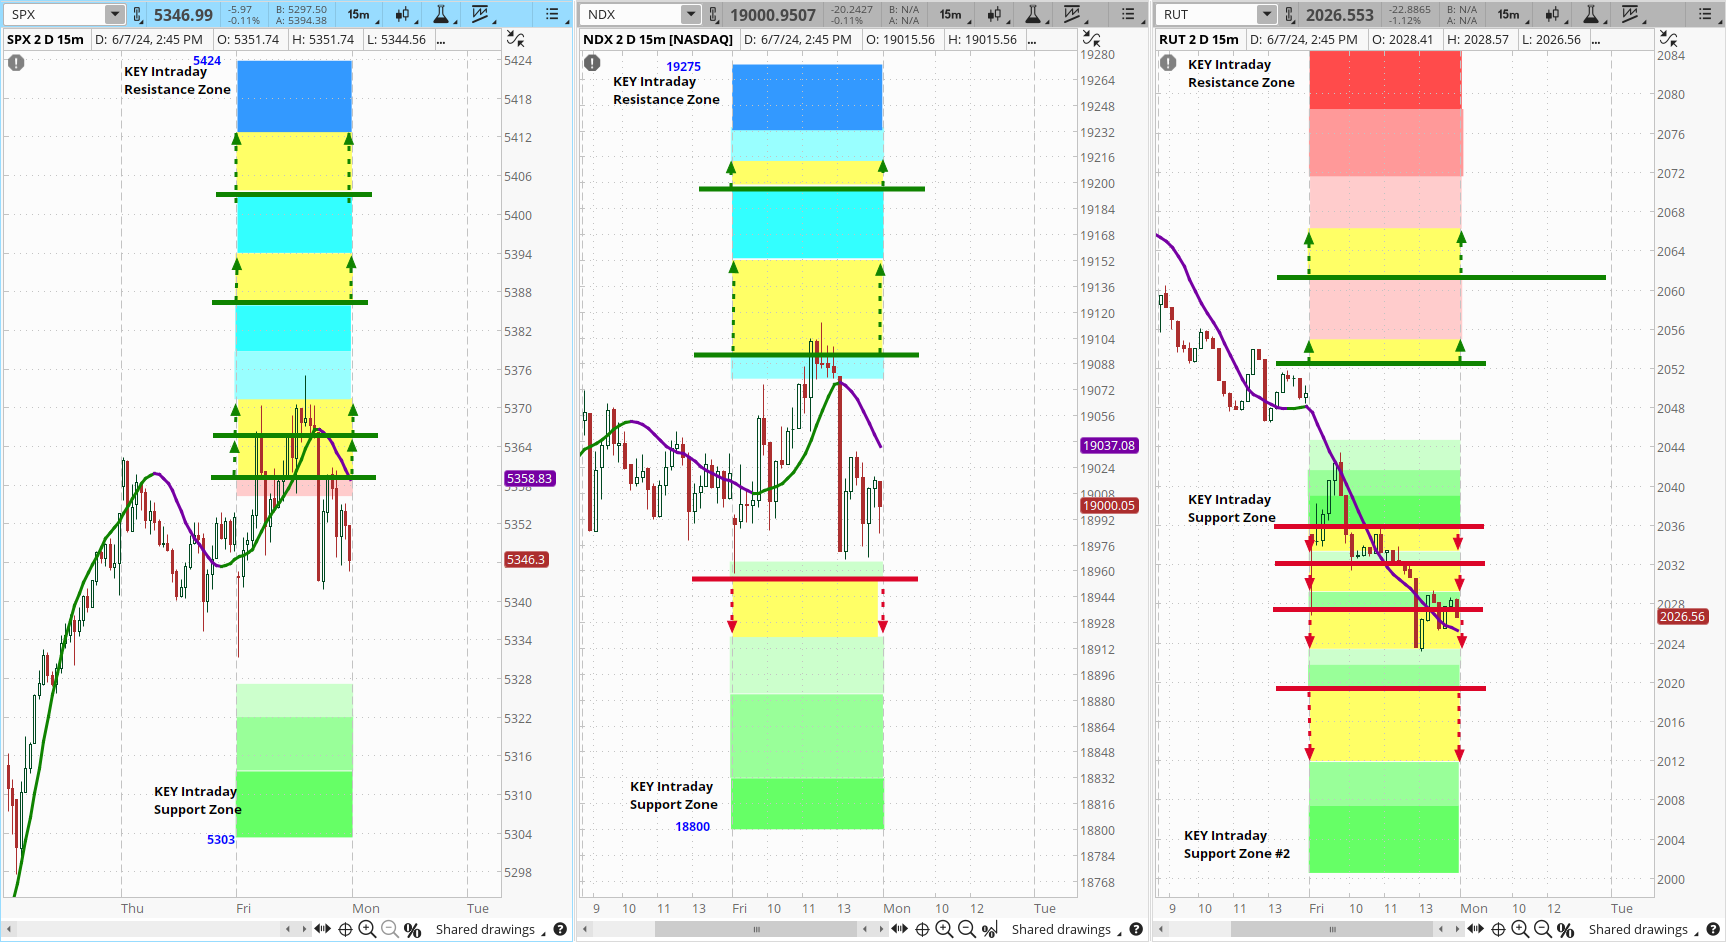Toggle the price axis collapse icon on RUT chart

pyautogui.click(x=1668, y=39)
